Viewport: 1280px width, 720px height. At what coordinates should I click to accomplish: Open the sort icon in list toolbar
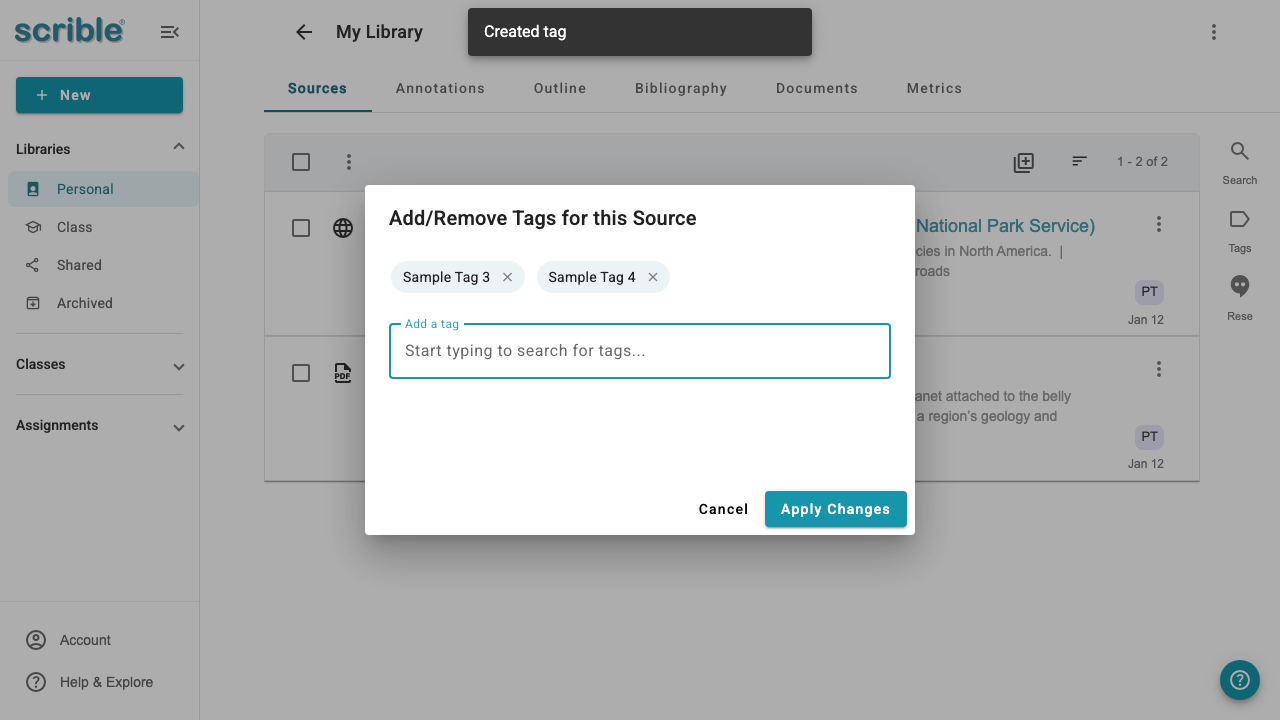[1079, 161]
